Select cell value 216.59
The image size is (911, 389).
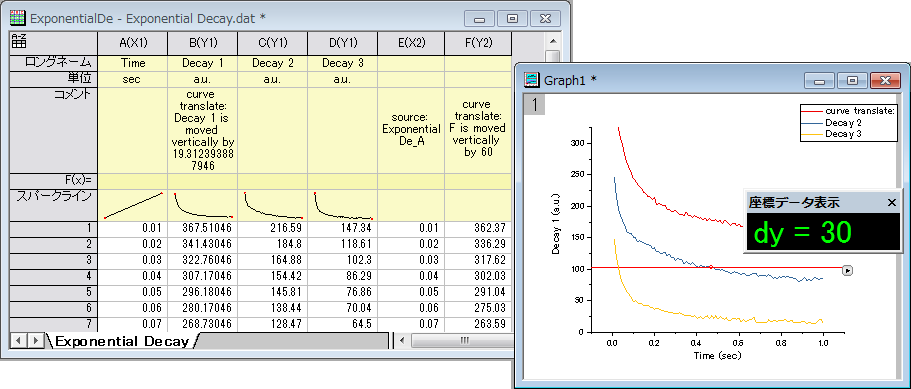click(272, 228)
